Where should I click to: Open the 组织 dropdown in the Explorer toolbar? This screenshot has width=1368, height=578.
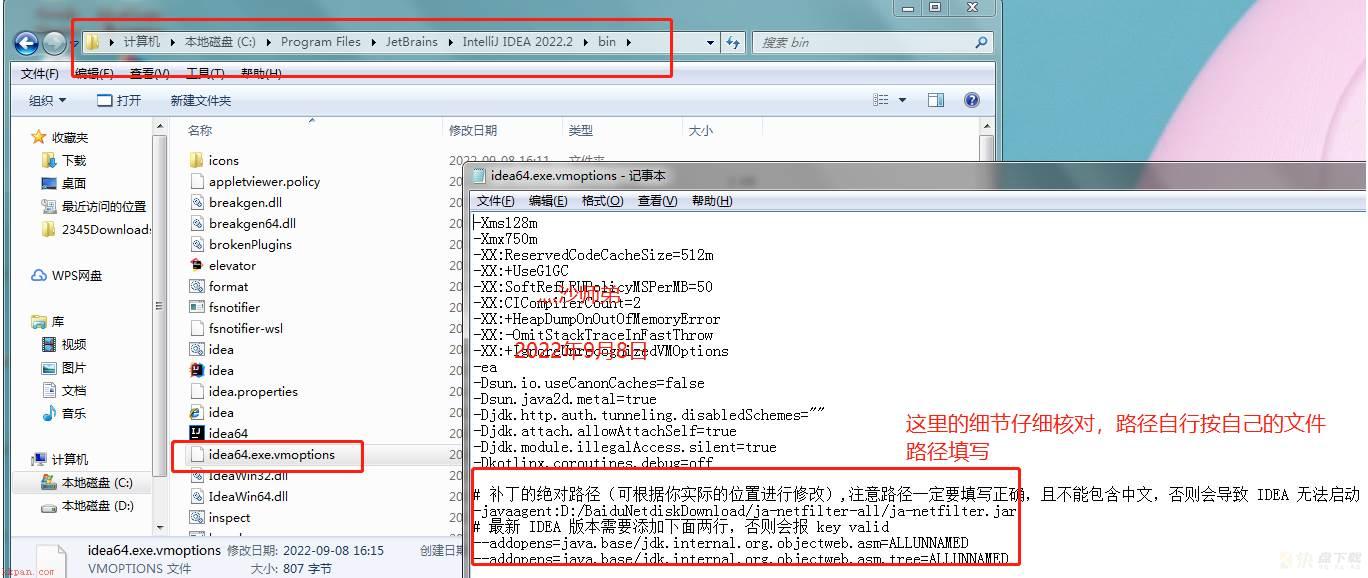(x=47, y=100)
